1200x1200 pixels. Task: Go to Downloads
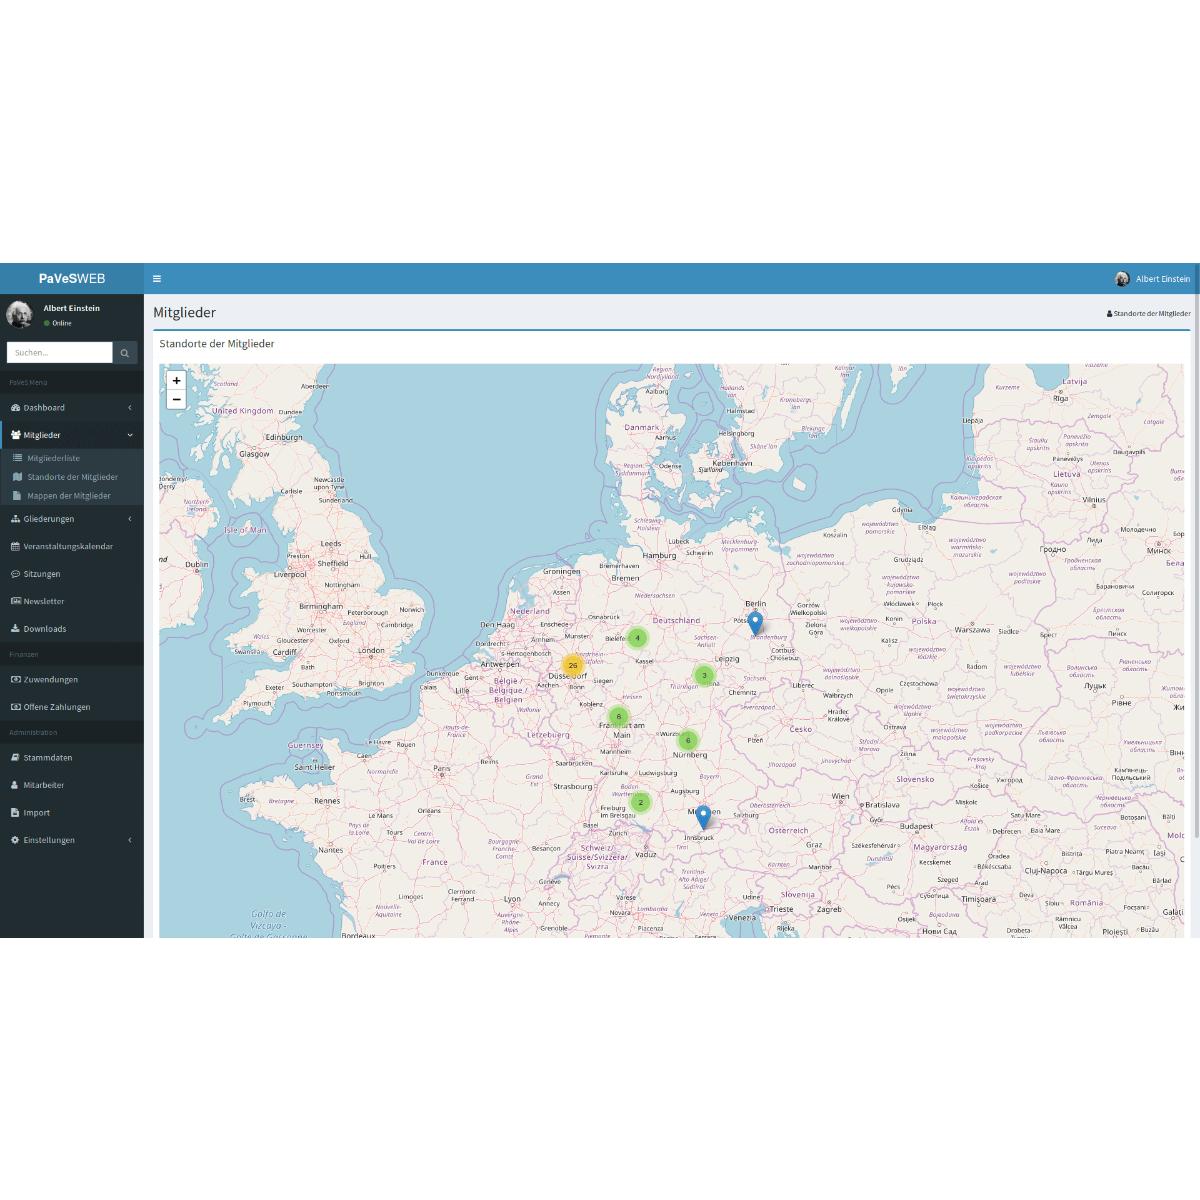click(72, 629)
